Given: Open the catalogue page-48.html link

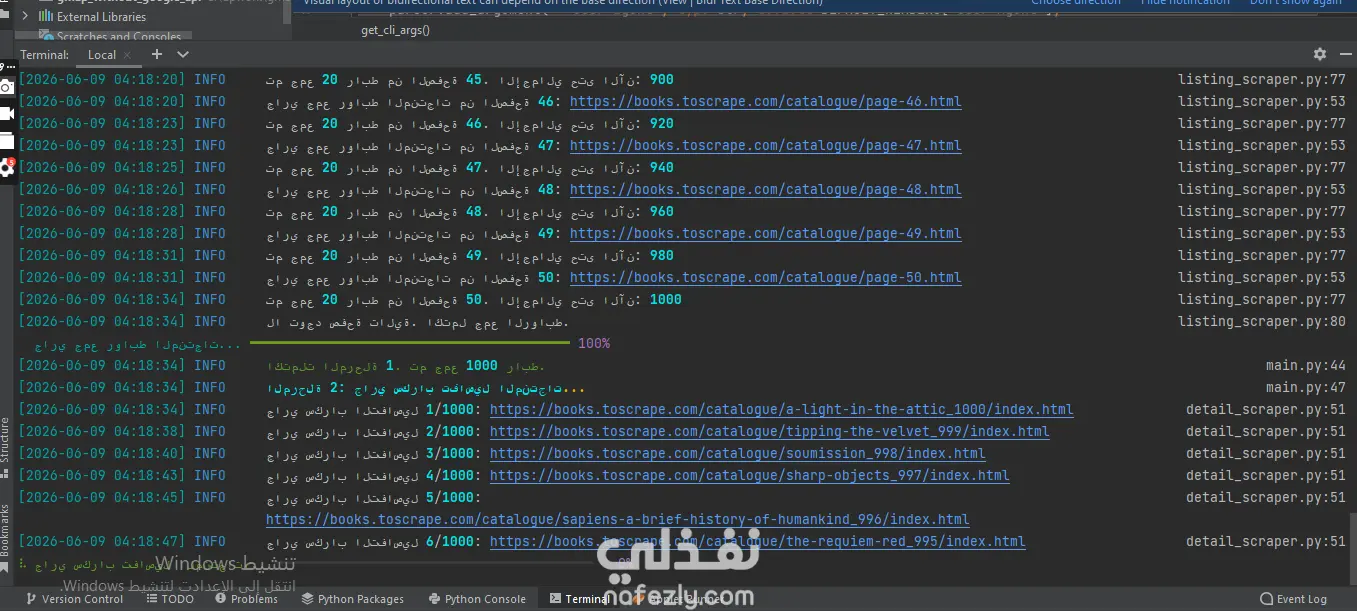Looking at the screenshot, I should click(x=765, y=189).
